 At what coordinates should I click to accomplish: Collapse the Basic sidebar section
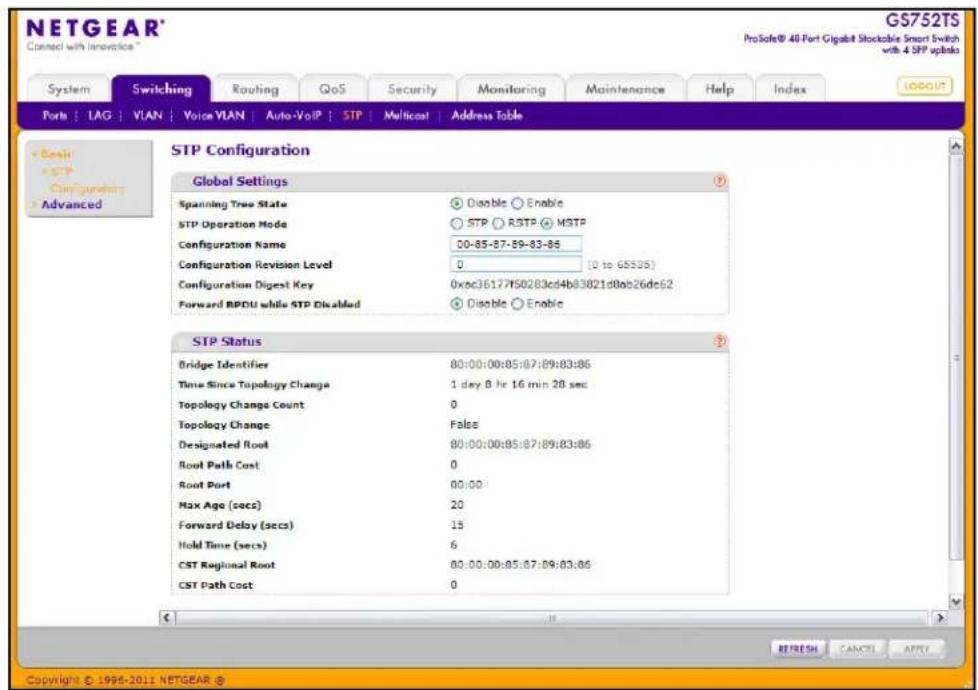pyautogui.click(x=55, y=154)
